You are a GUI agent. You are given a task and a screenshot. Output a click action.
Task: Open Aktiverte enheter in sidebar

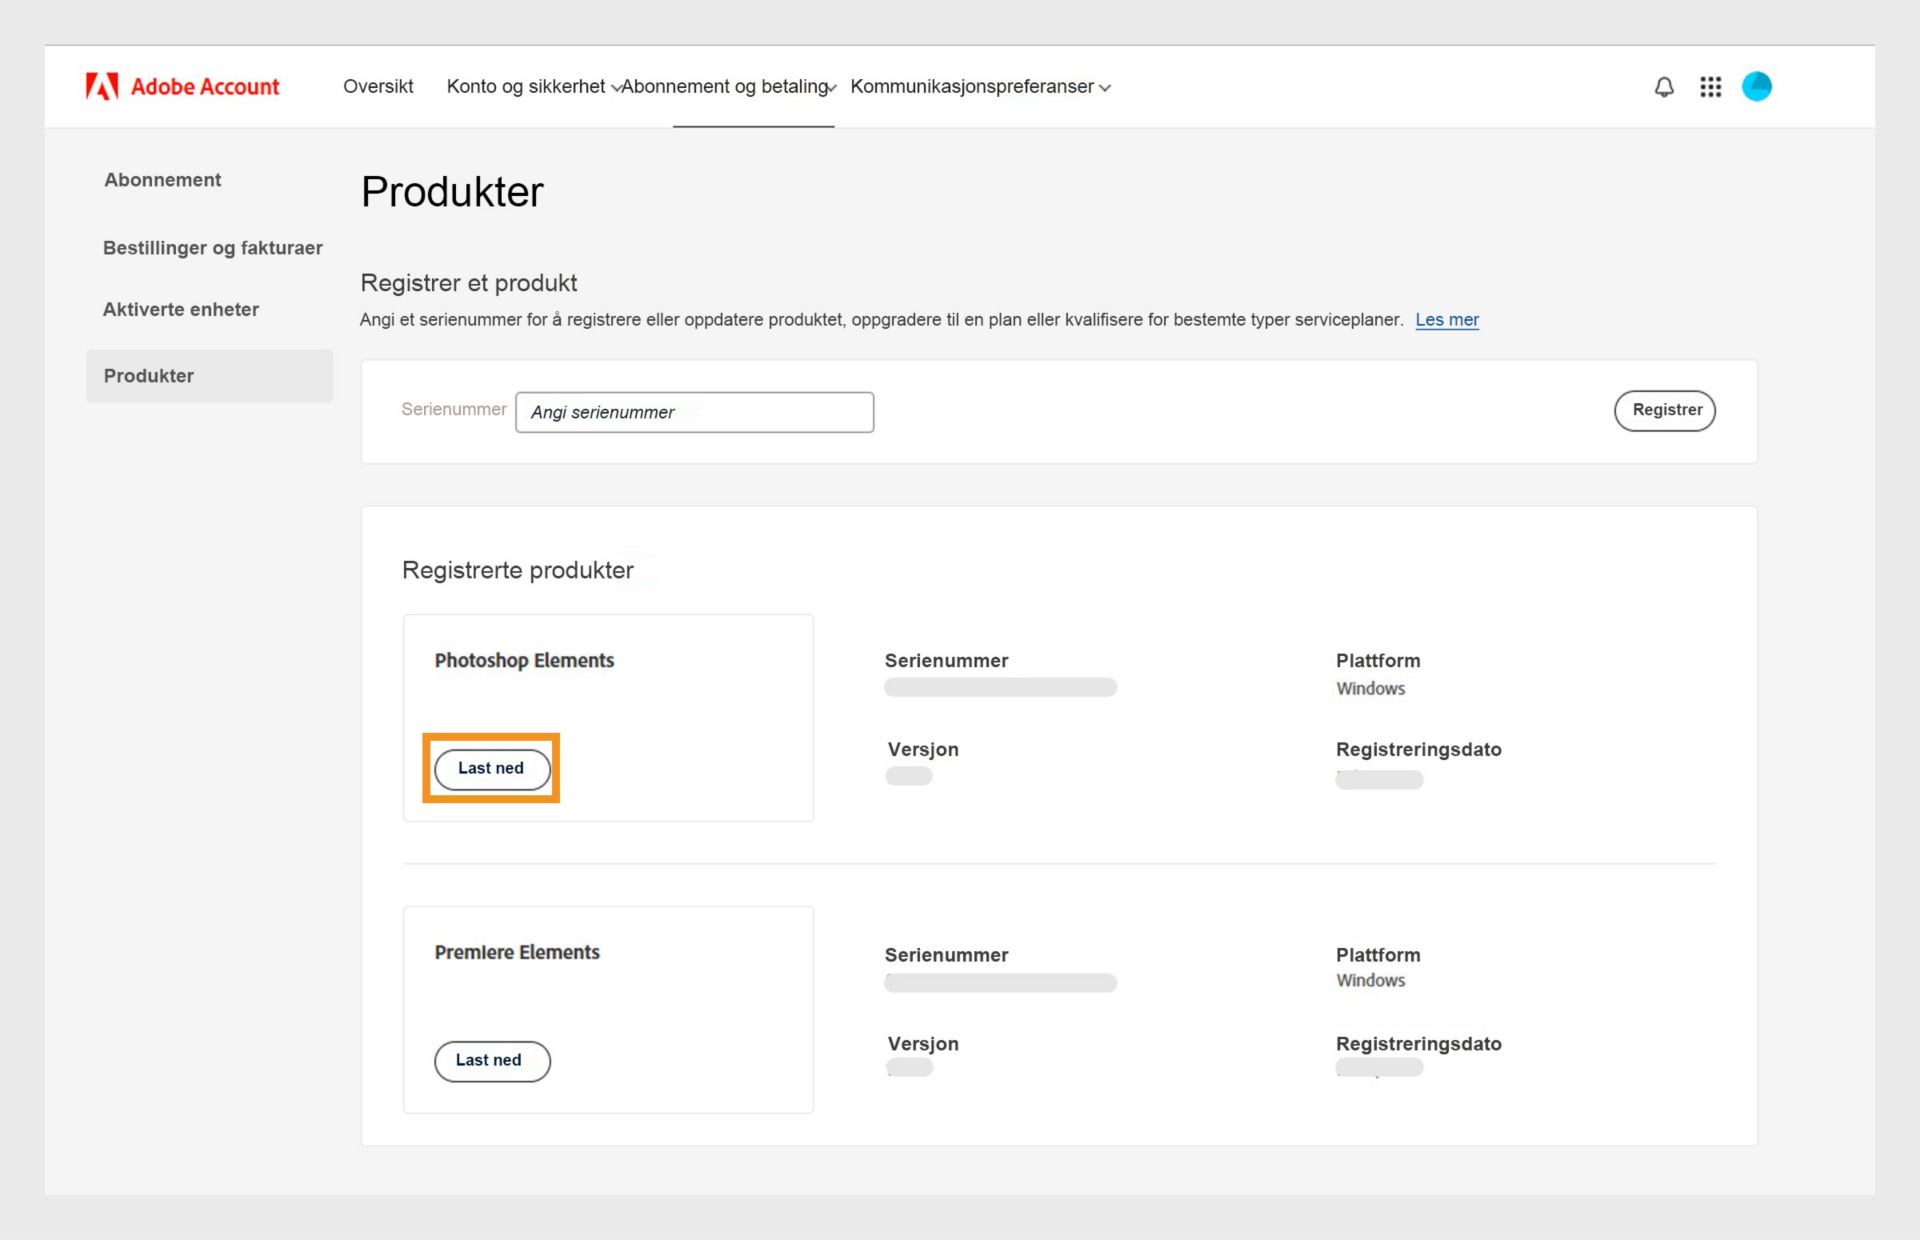(x=180, y=310)
